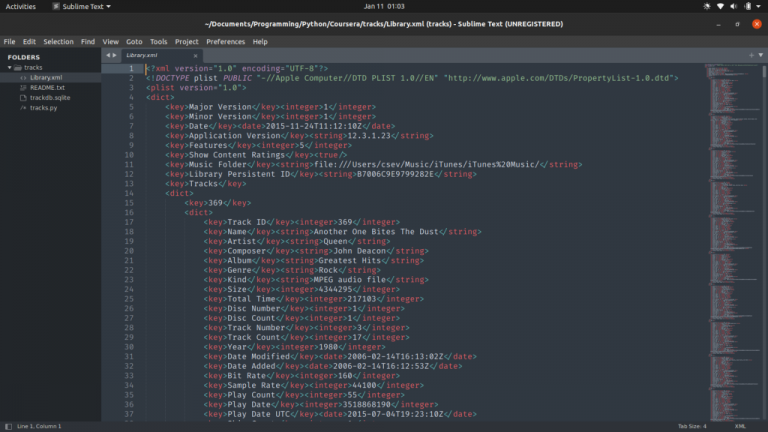This screenshot has width=768, height=432.
Task: Close the Library.xml tab
Action: click(x=195, y=56)
